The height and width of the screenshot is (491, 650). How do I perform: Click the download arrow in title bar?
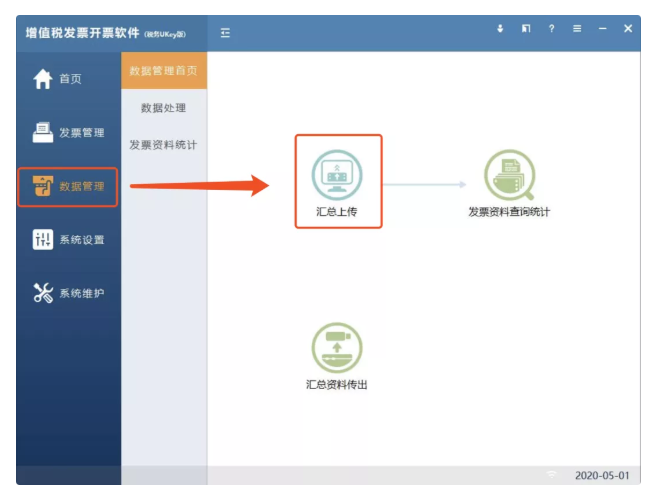(x=500, y=29)
